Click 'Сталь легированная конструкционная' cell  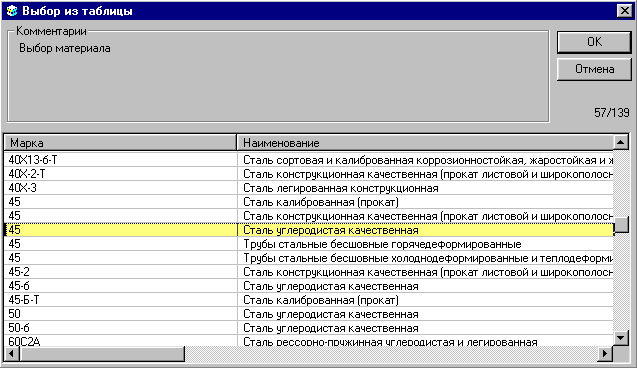425,188
